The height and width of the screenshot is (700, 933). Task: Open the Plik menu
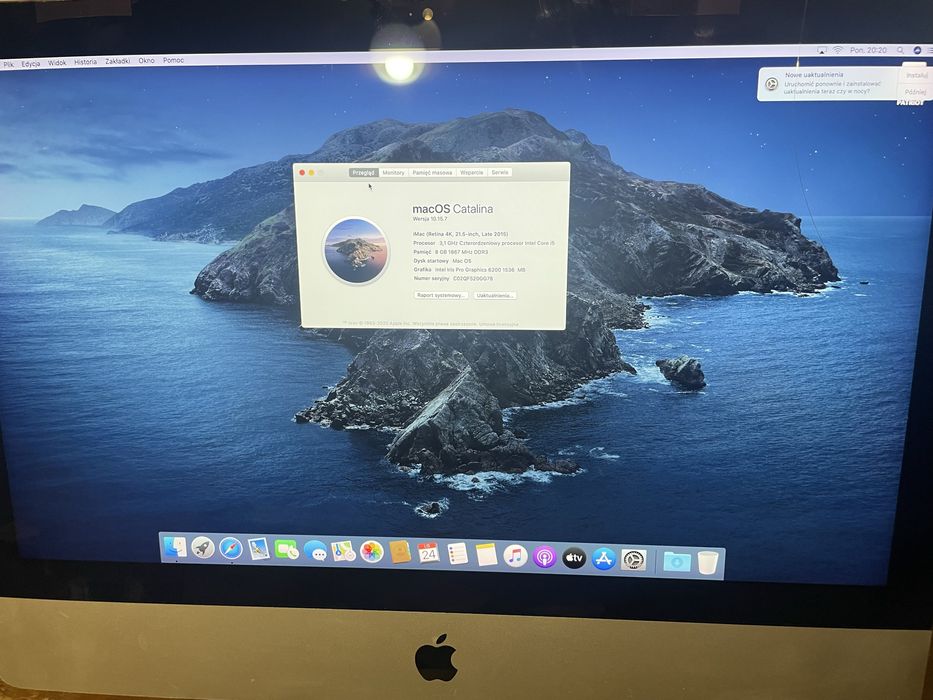coord(8,64)
